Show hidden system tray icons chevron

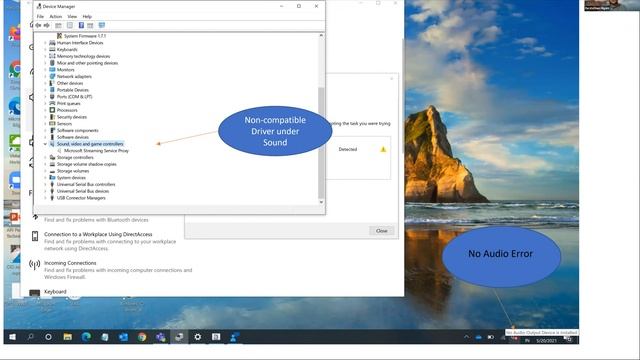pos(467,337)
